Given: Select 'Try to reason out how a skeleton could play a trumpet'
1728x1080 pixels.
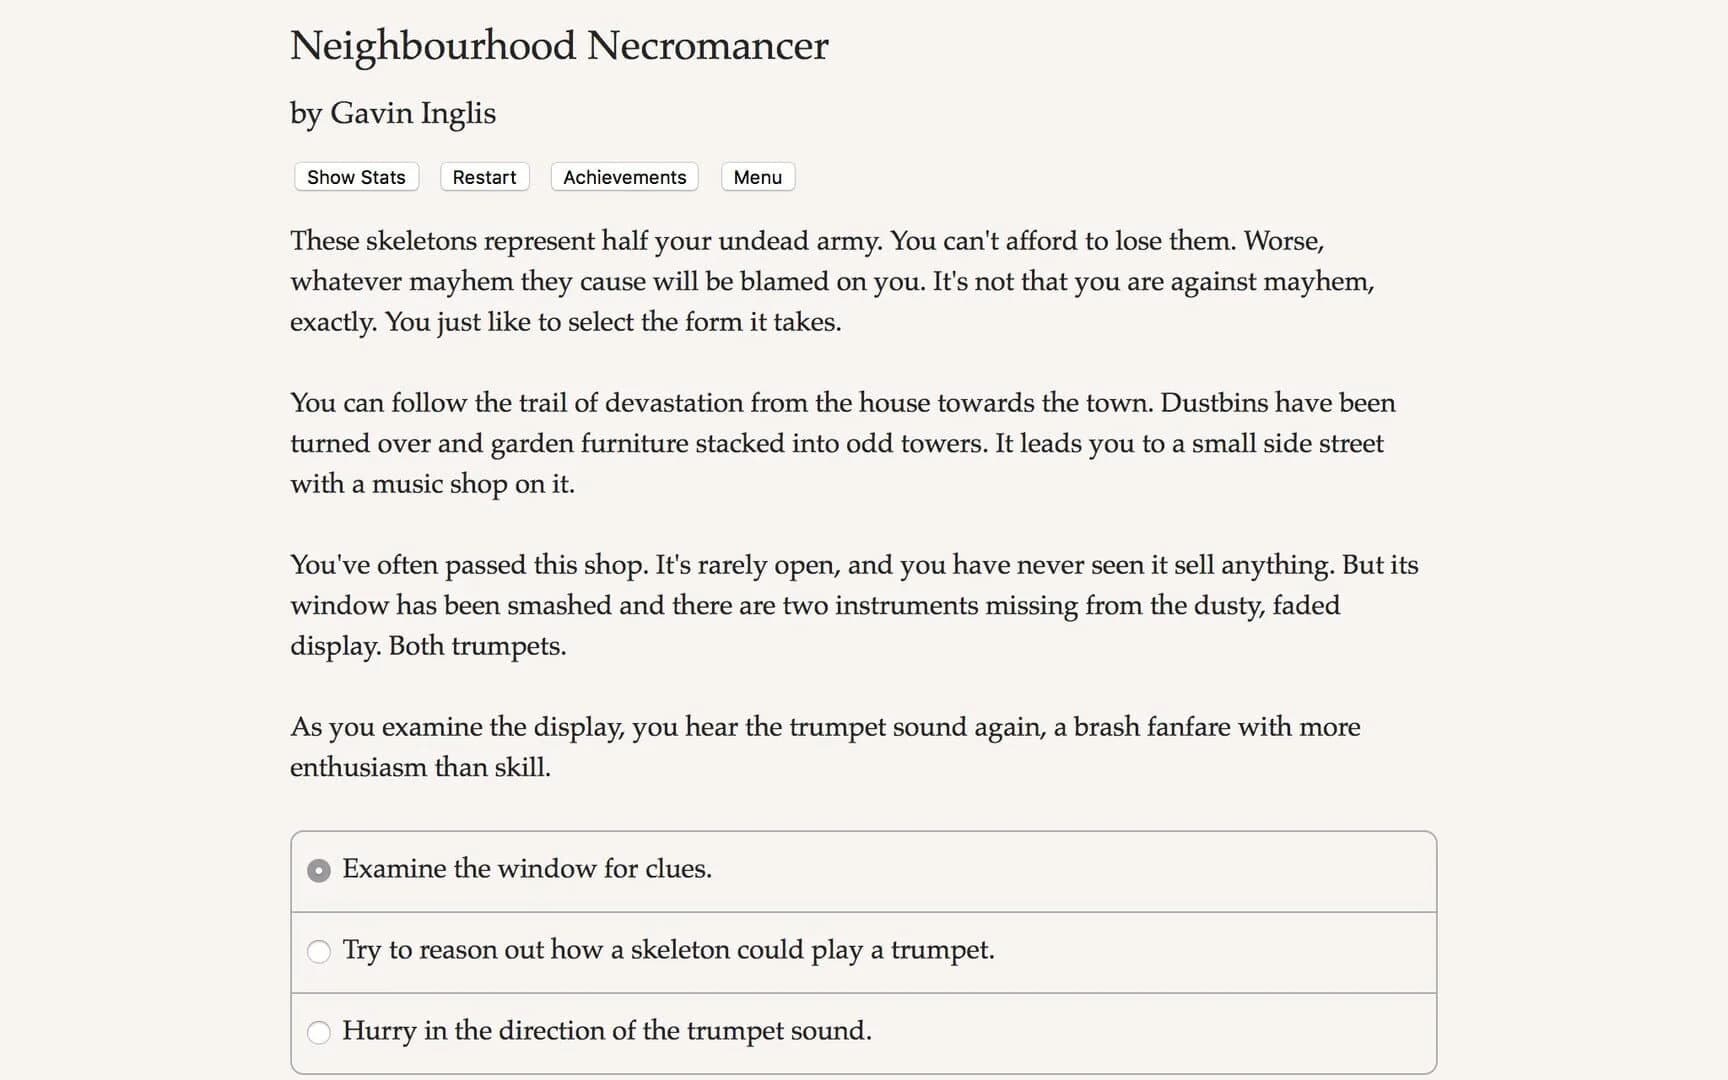Looking at the screenshot, I should click(x=668, y=950).
